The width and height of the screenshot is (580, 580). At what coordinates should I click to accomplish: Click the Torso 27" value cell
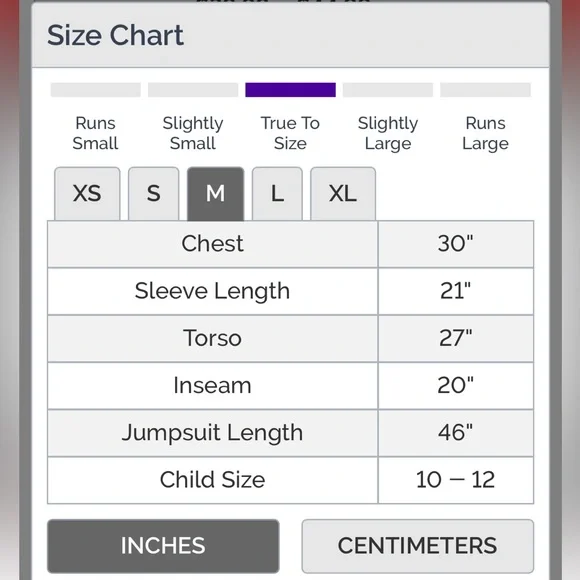456,338
